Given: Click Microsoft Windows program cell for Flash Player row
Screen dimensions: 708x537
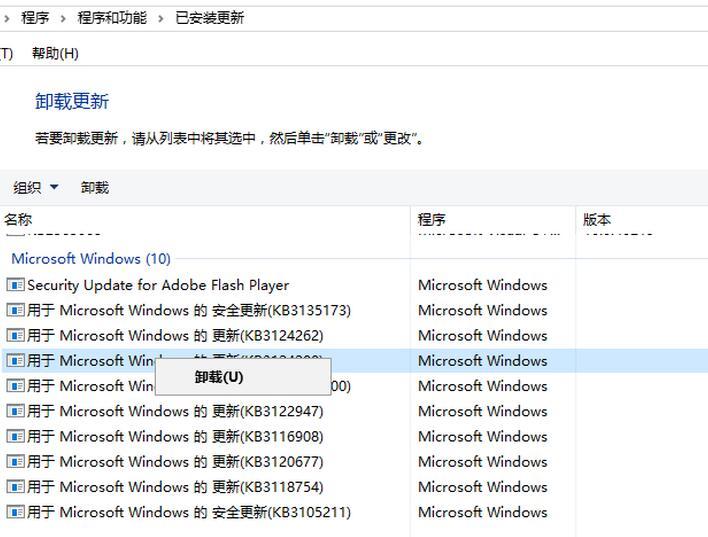Looking at the screenshot, I should click(483, 285).
